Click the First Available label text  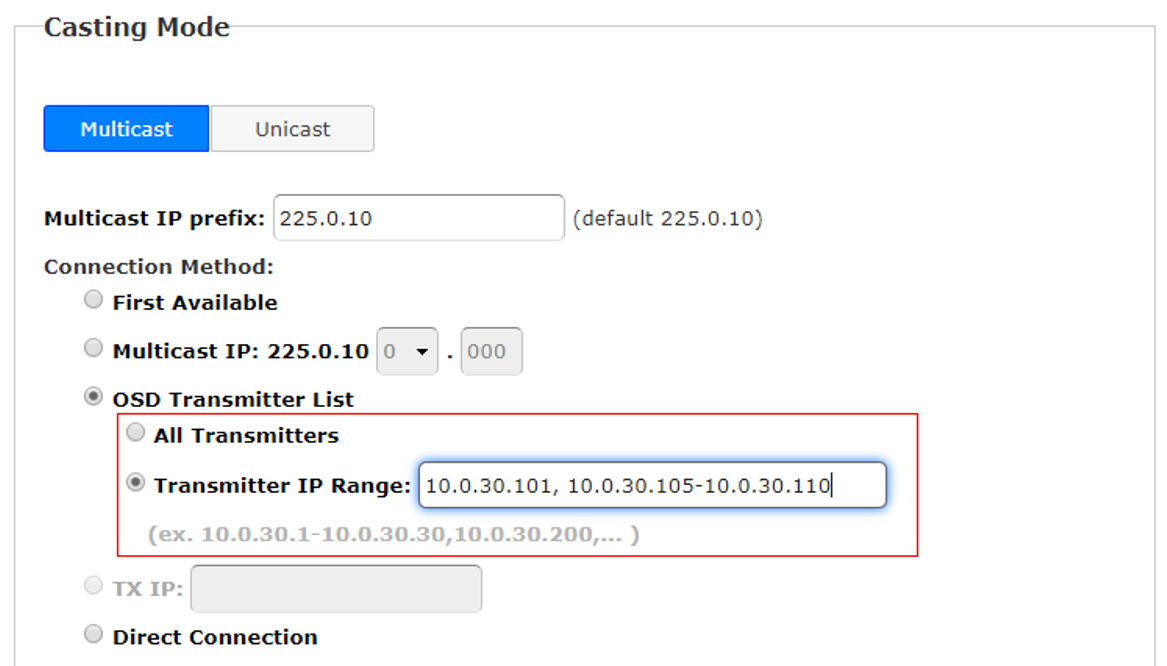point(195,302)
